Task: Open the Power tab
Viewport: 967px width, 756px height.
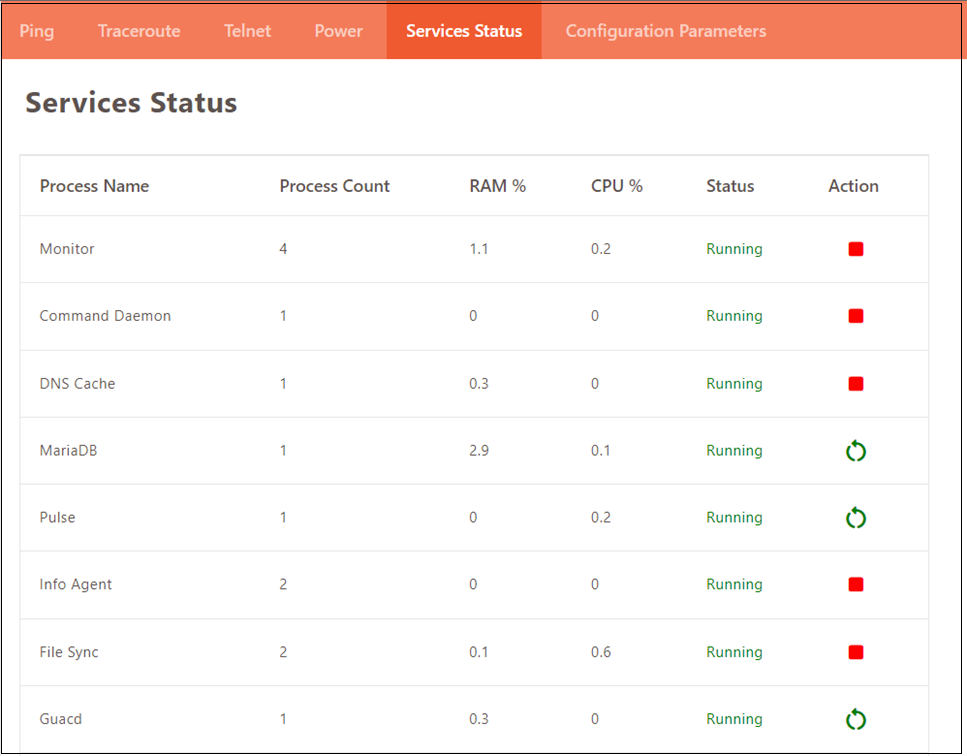Action: point(339,31)
